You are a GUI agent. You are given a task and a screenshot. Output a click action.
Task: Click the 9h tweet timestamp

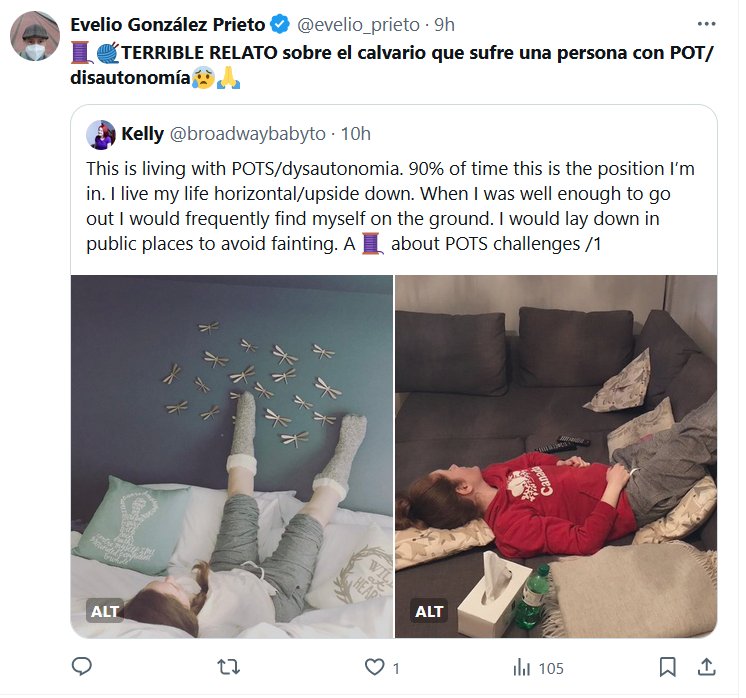(x=444, y=24)
